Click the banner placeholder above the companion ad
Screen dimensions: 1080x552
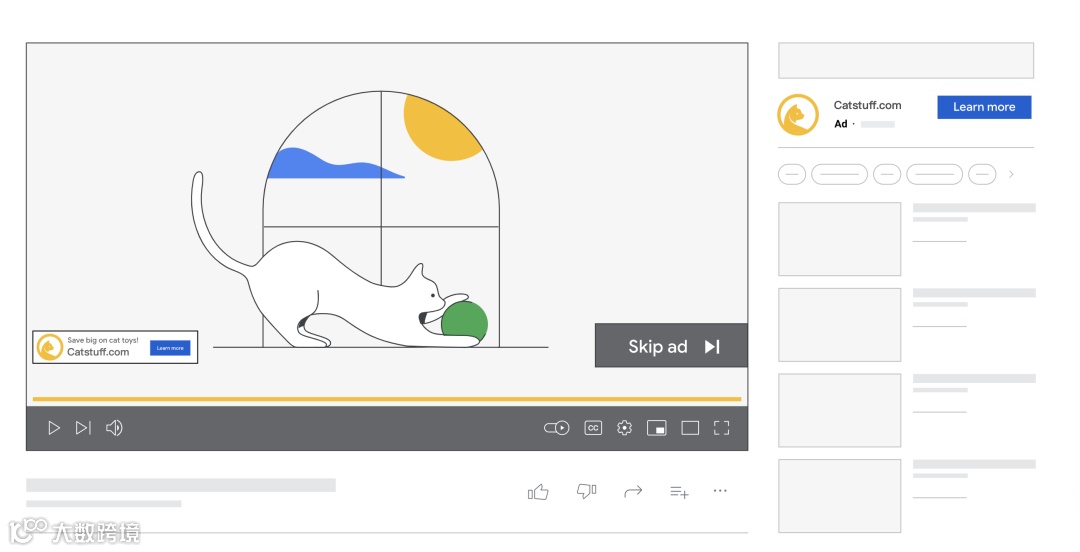(906, 61)
